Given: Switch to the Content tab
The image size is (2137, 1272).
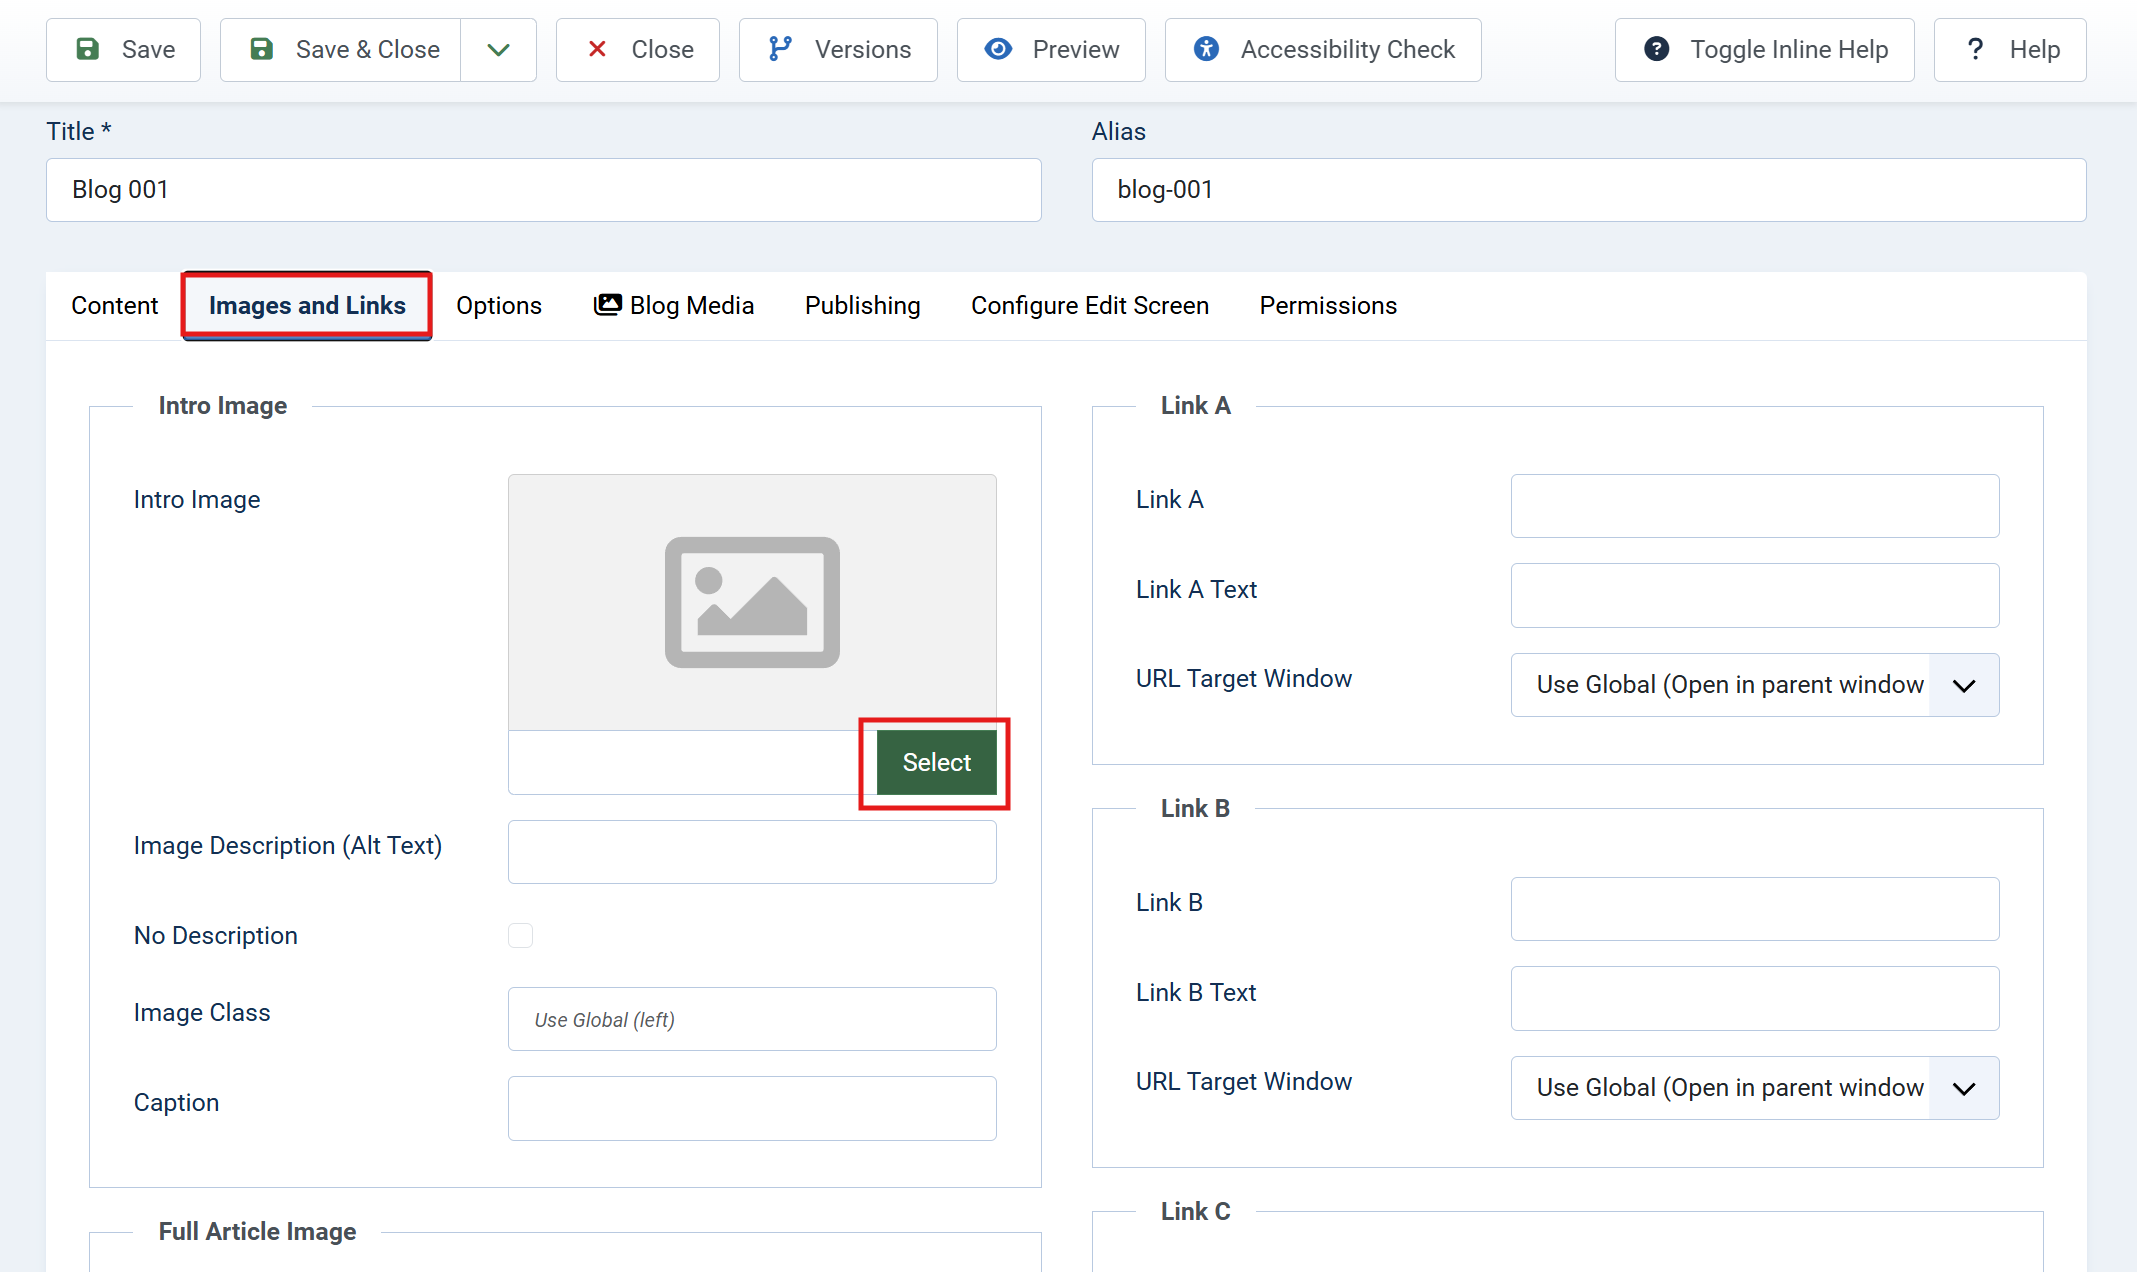Looking at the screenshot, I should pos(114,305).
